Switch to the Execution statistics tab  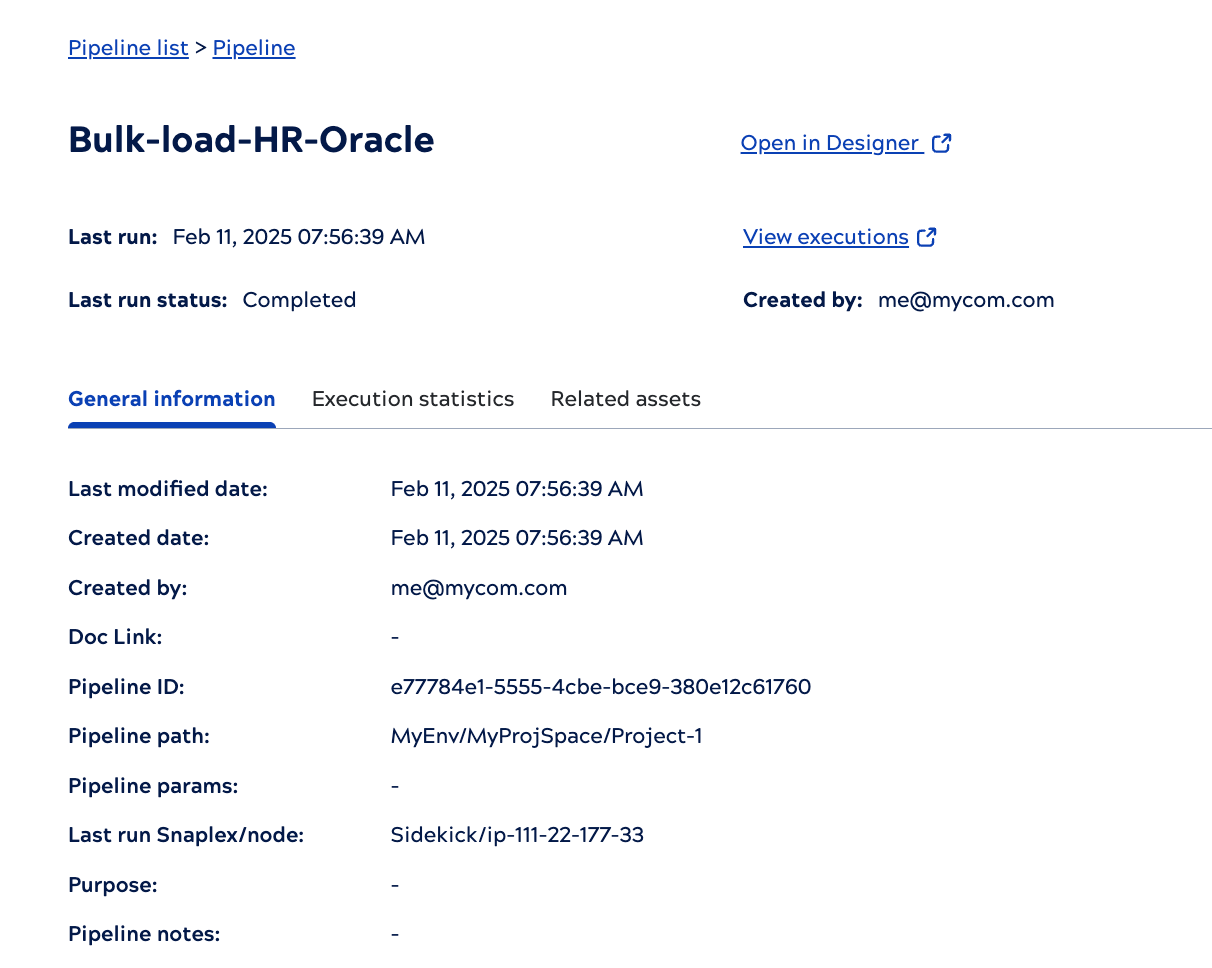413,399
